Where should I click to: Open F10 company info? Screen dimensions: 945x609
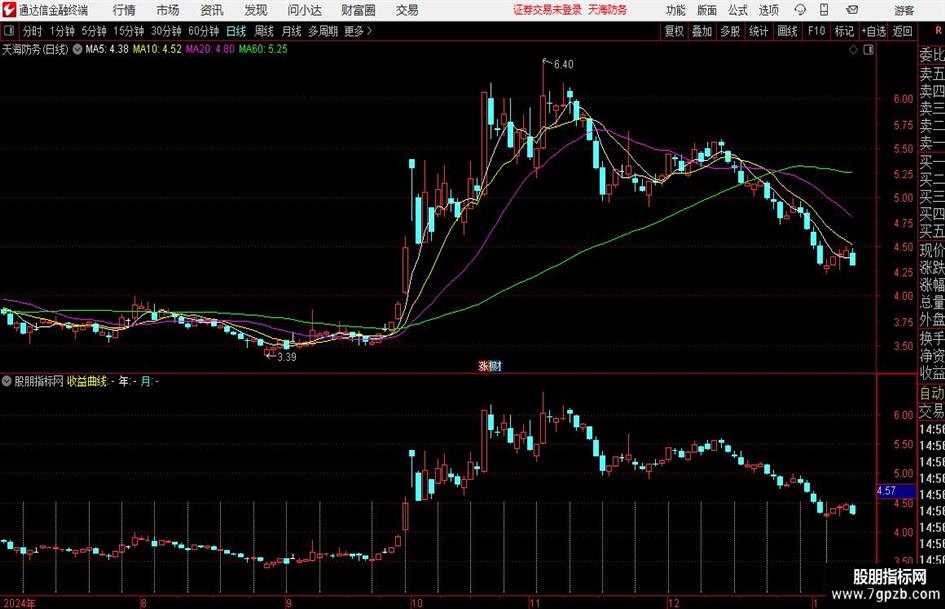tap(816, 31)
